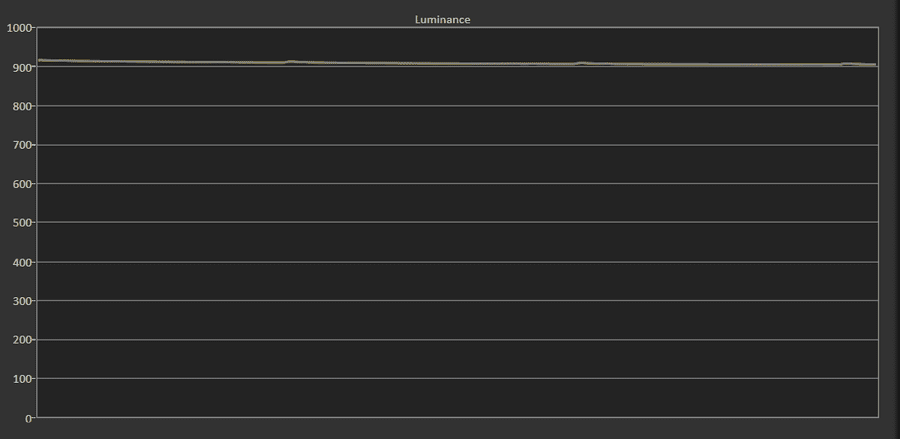
Task: Click the 700 y-axis label
Action: pyautogui.click(x=22, y=145)
